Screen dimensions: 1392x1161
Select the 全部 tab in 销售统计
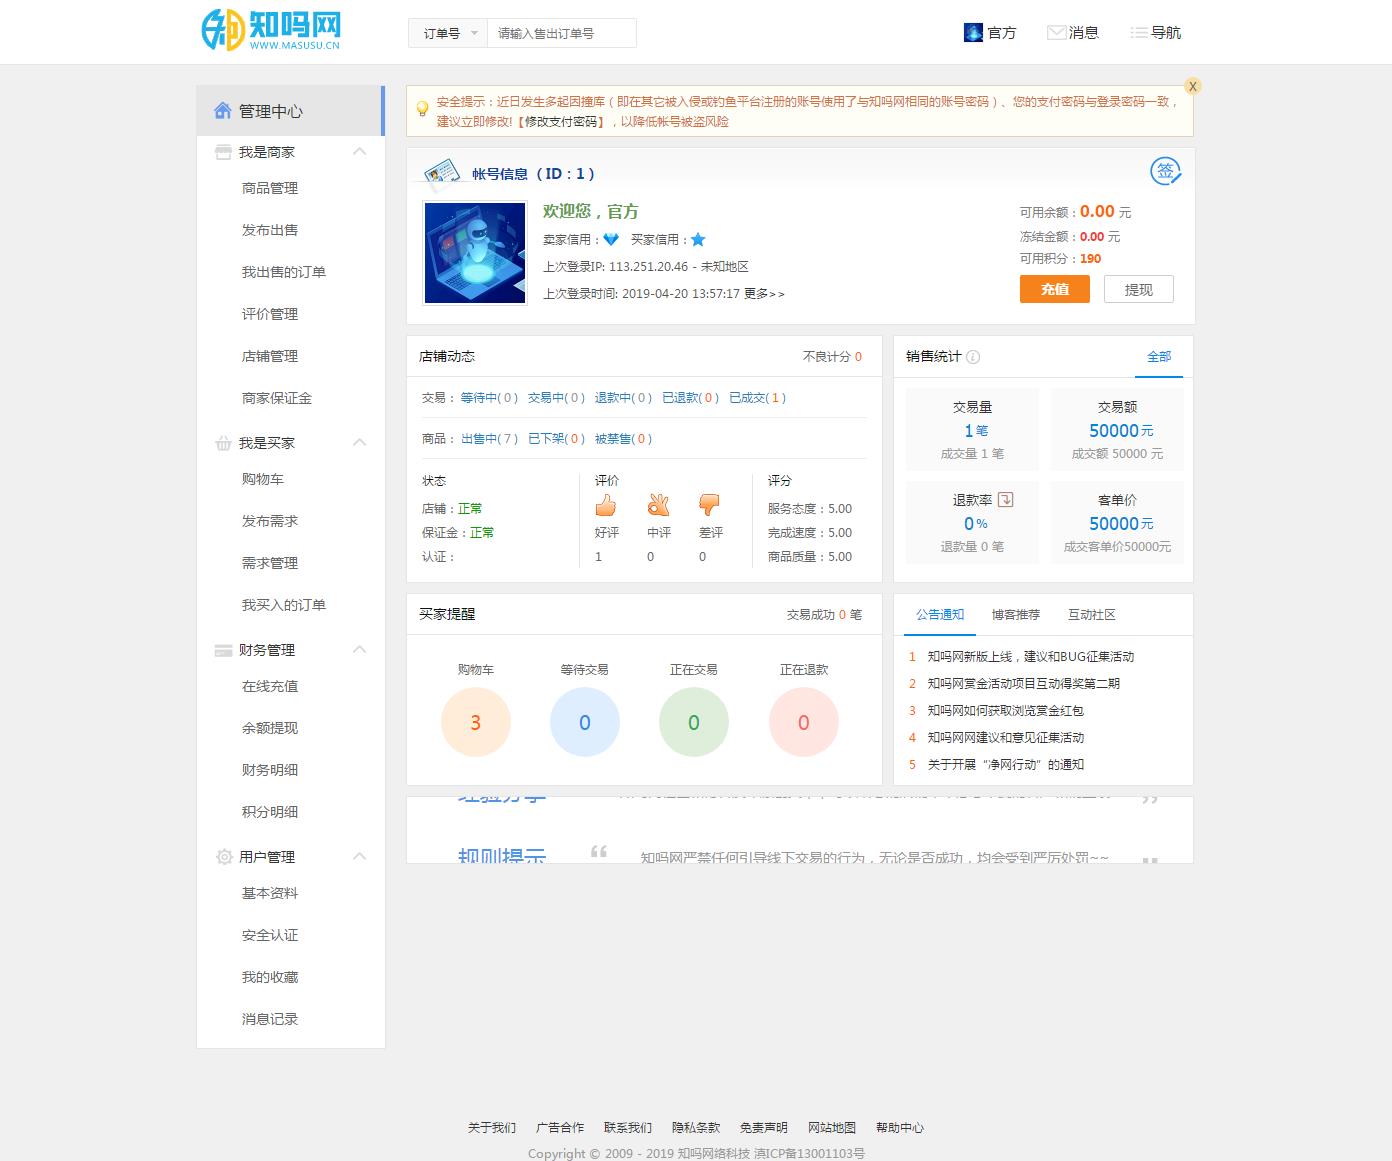click(x=1159, y=357)
